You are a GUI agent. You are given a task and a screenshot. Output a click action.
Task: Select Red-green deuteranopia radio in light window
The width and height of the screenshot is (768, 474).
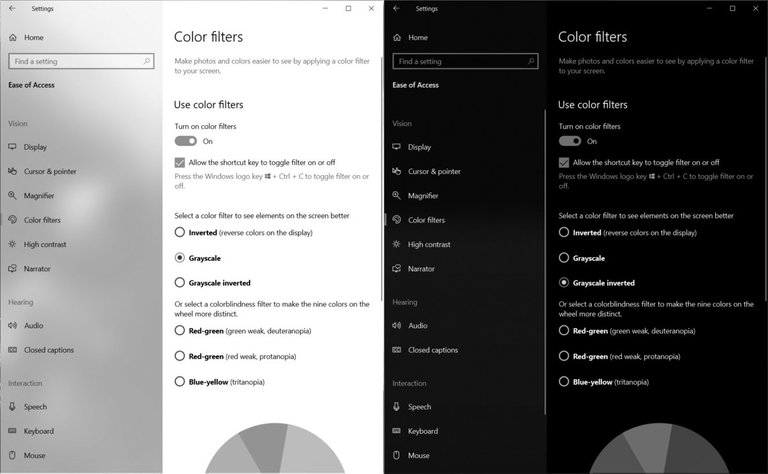(x=180, y=331)
